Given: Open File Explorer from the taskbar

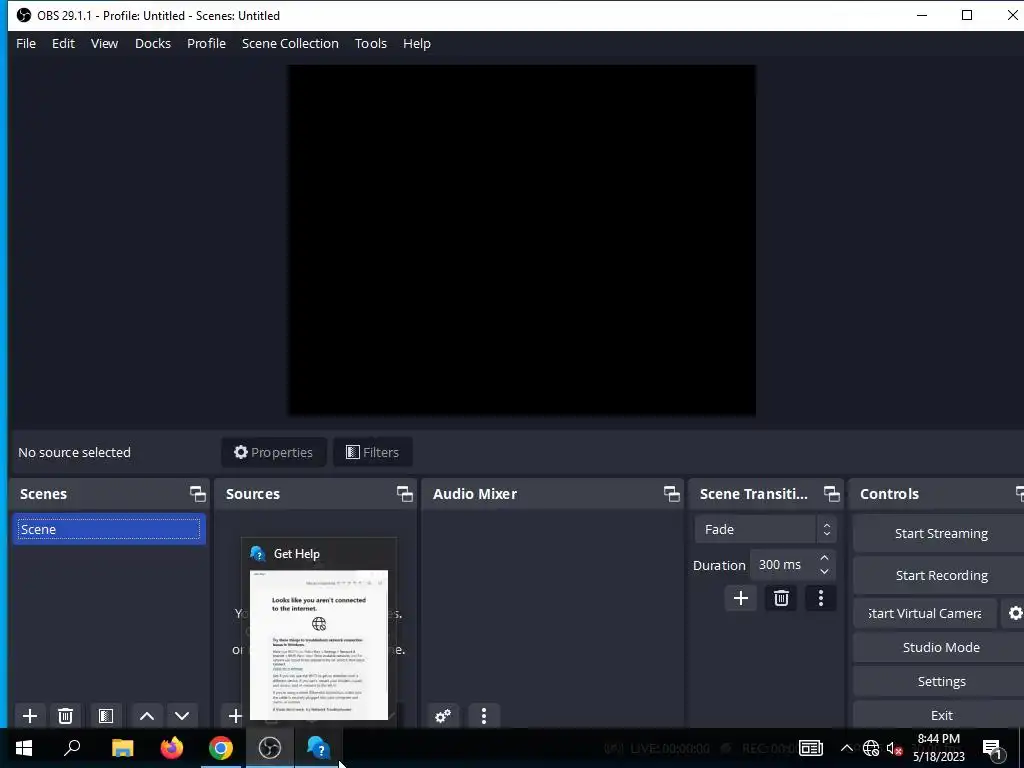Looking at the screenshot, I should tap(122, 748).
